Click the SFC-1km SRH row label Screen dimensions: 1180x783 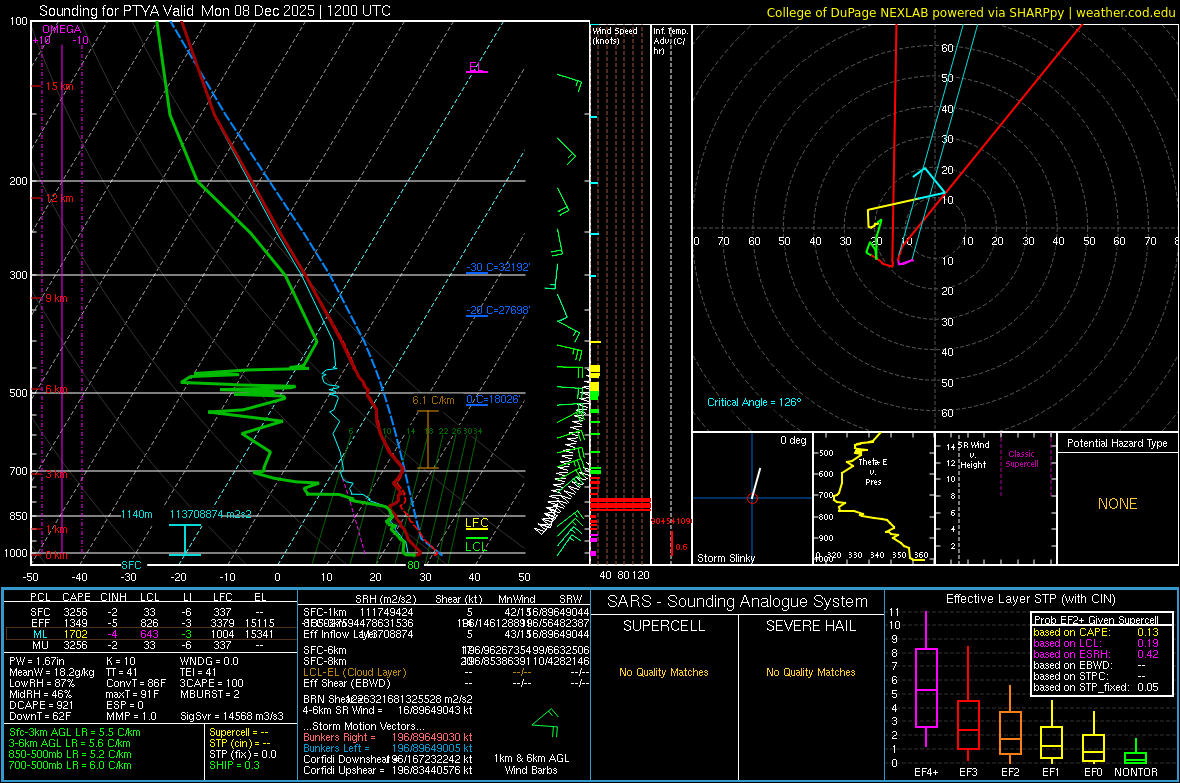click(325, 612)
